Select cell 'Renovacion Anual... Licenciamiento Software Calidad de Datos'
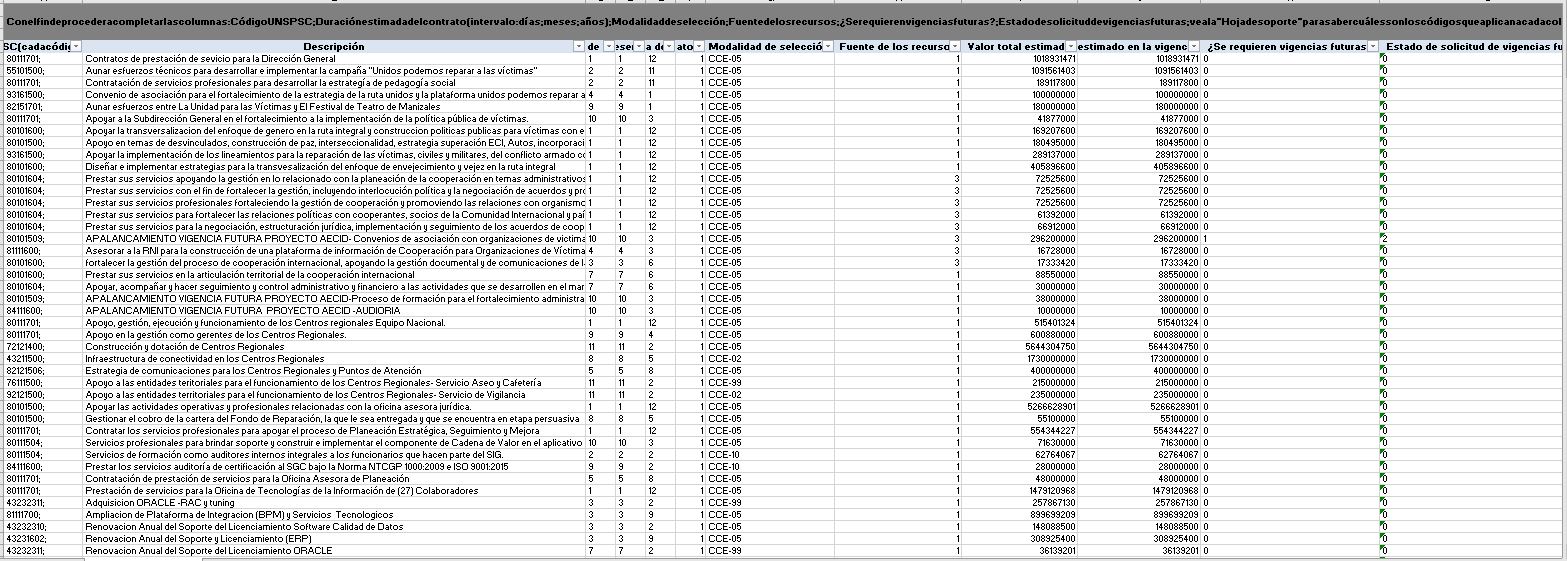Viewport: 1567px width, 561px height. coord(335,527)
